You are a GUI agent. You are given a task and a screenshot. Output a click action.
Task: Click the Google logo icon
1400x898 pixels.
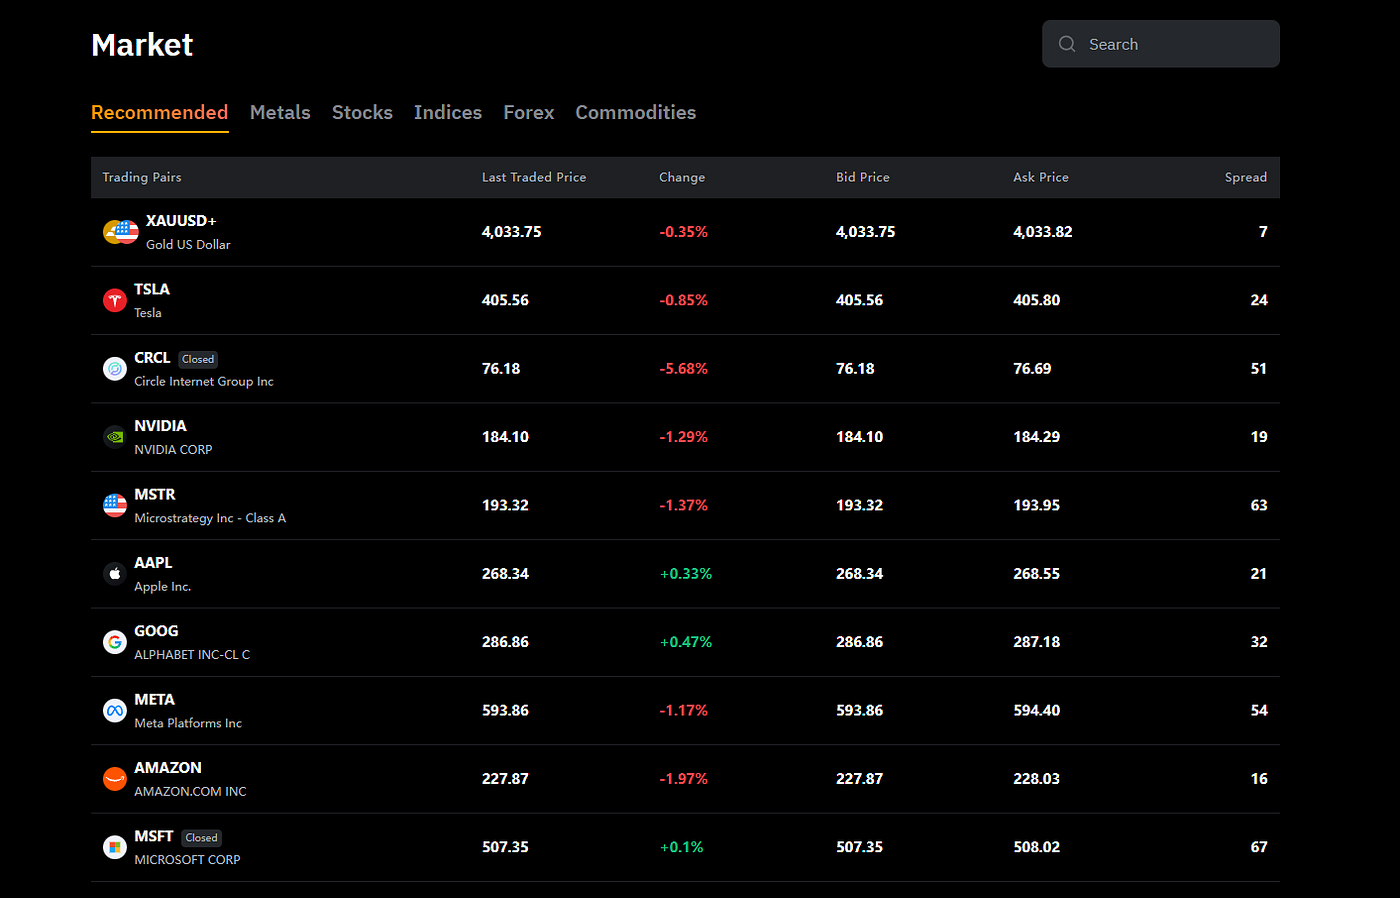115,642
